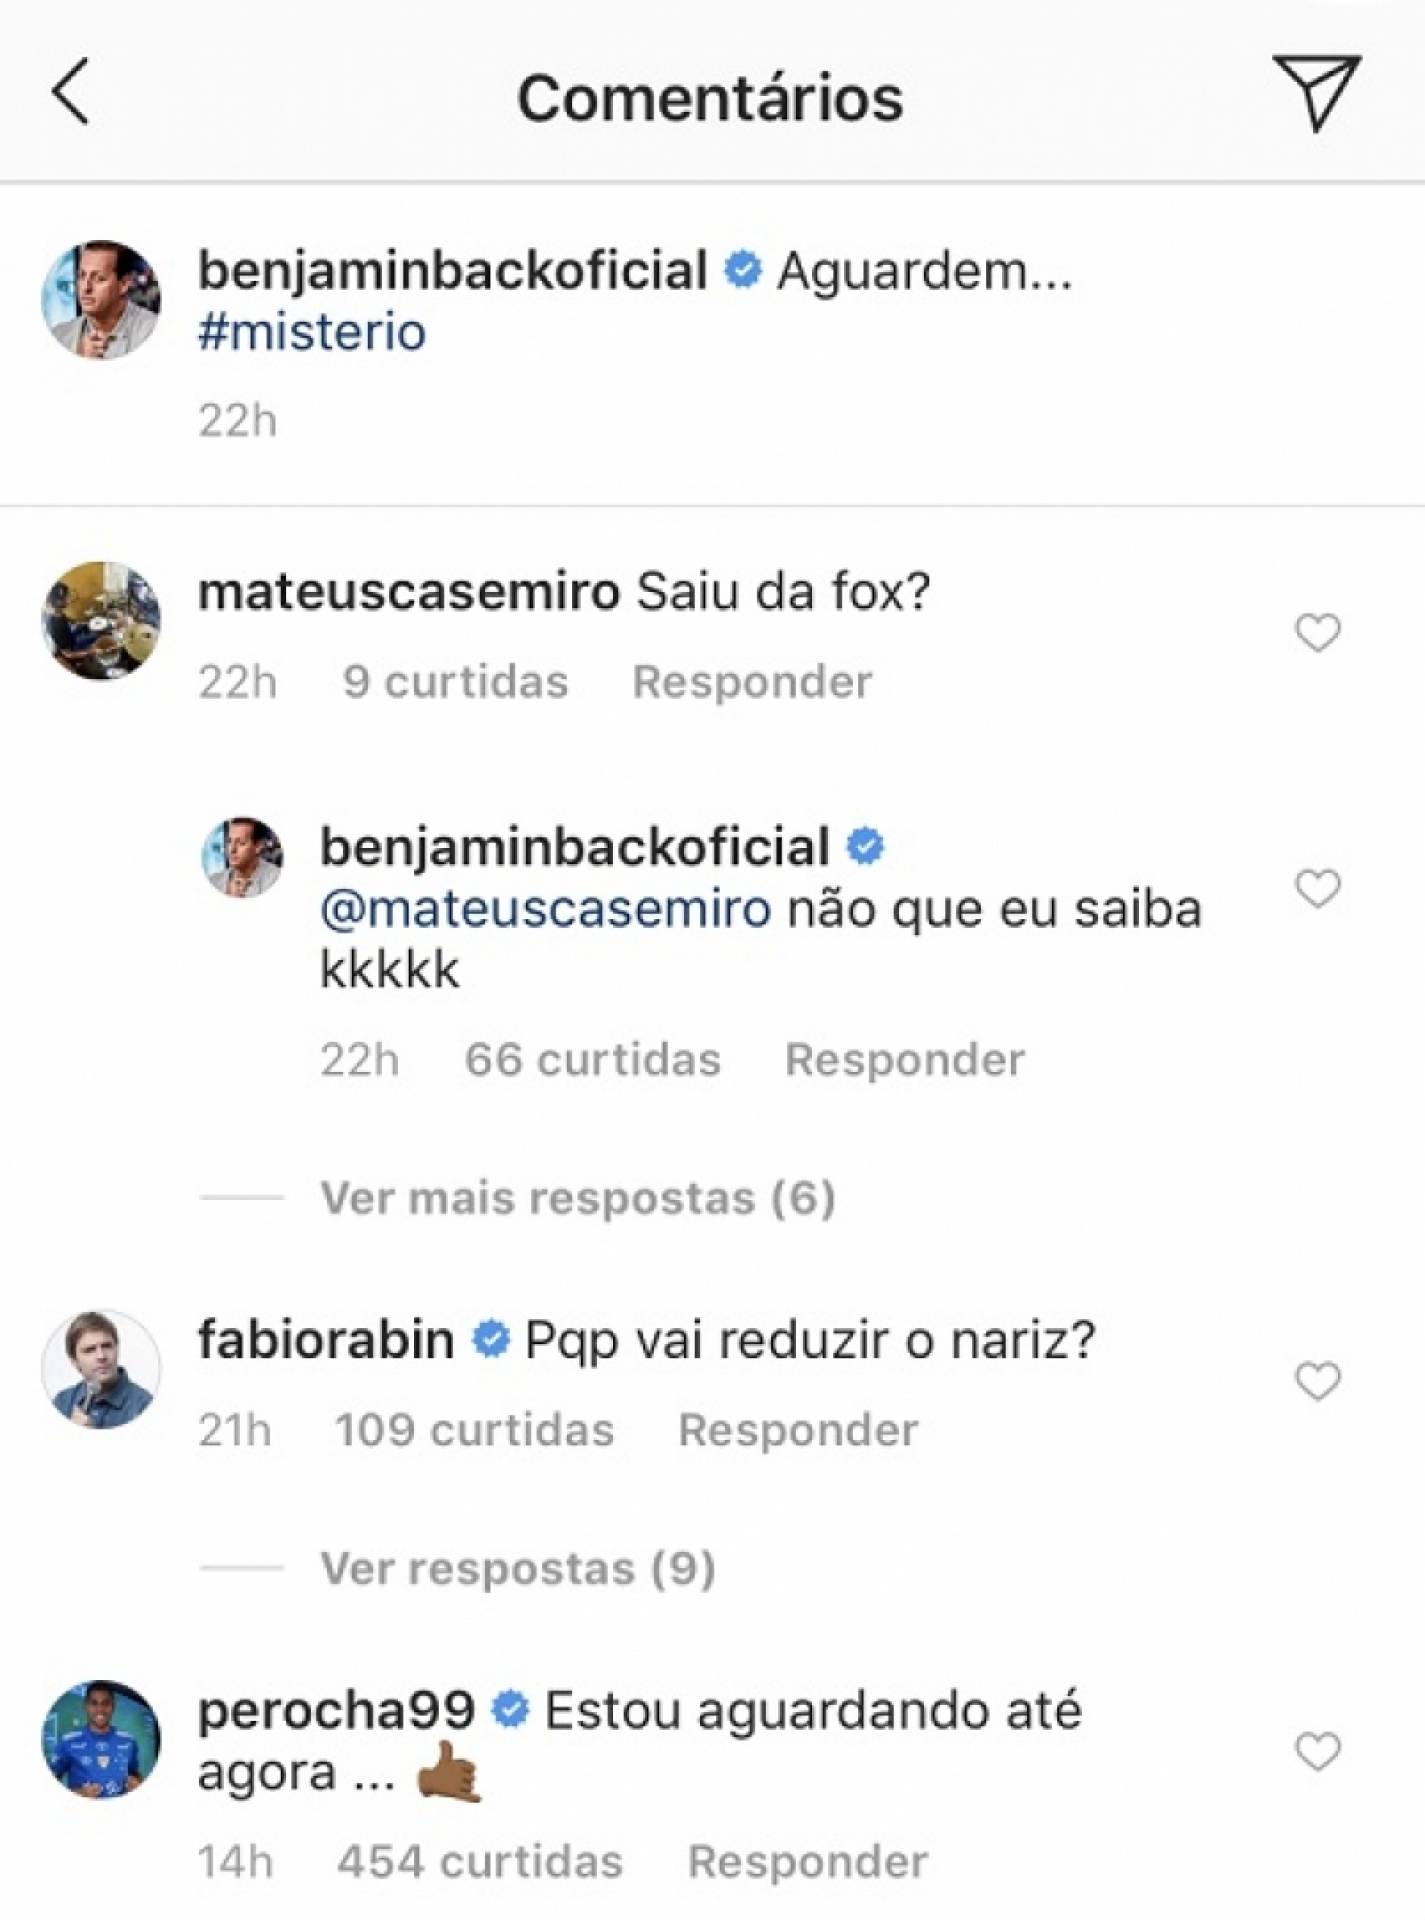Tap the back arrow icon

(72, 92)
